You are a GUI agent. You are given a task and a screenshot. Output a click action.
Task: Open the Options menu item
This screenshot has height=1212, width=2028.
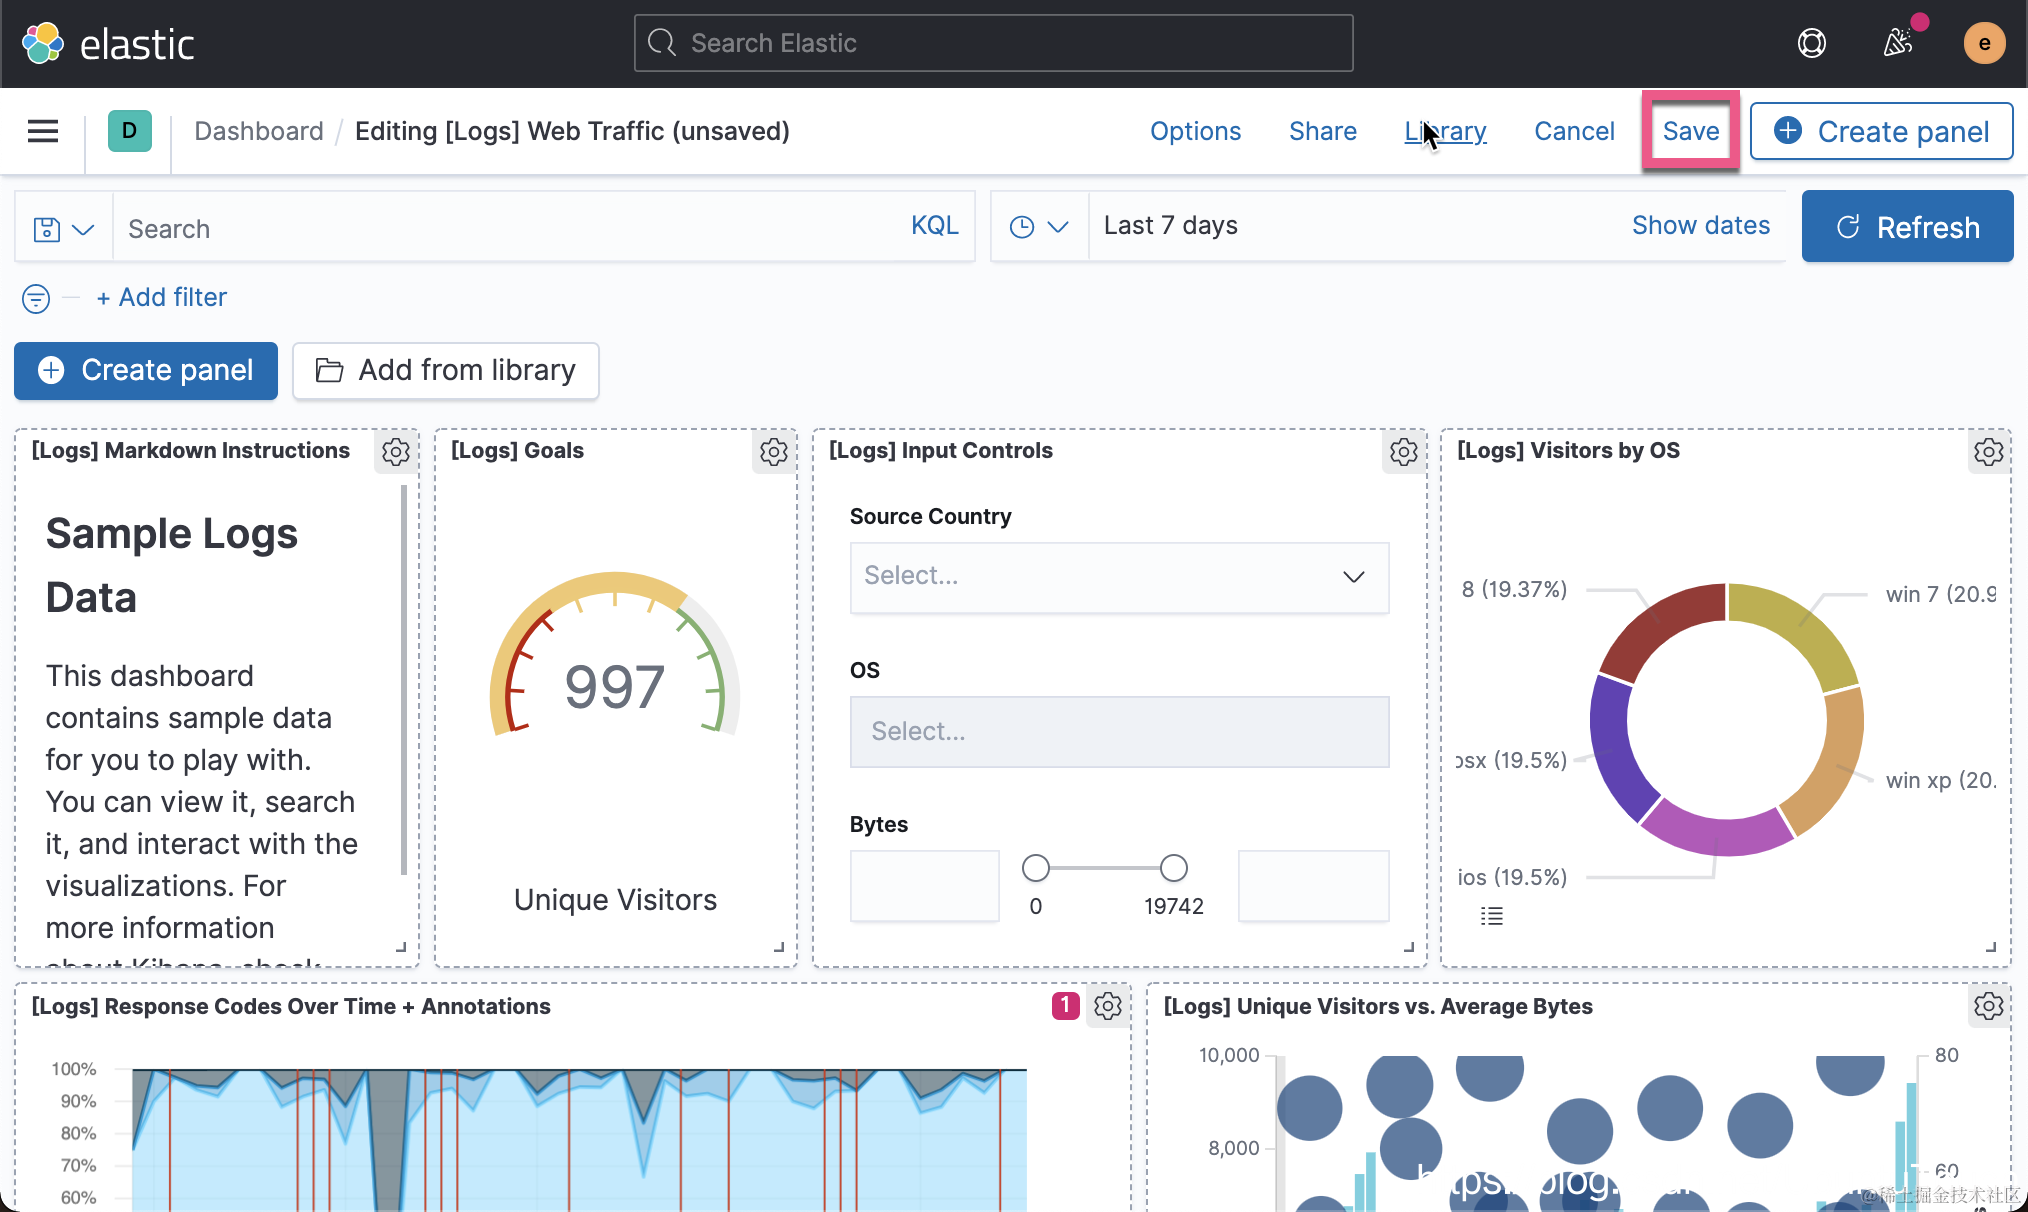pos(1195,131)
